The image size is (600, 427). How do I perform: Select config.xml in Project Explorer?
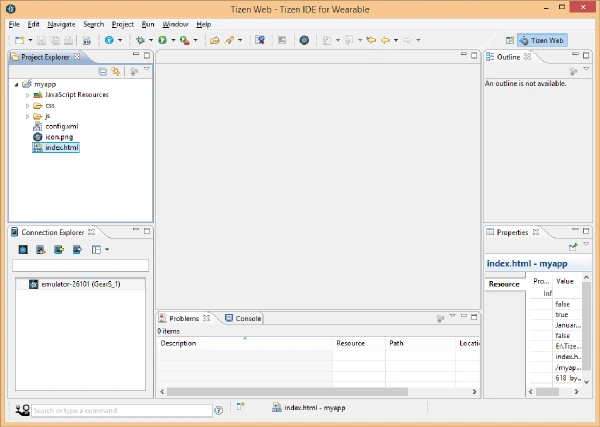pyautogui.click(x=61, y=127)
